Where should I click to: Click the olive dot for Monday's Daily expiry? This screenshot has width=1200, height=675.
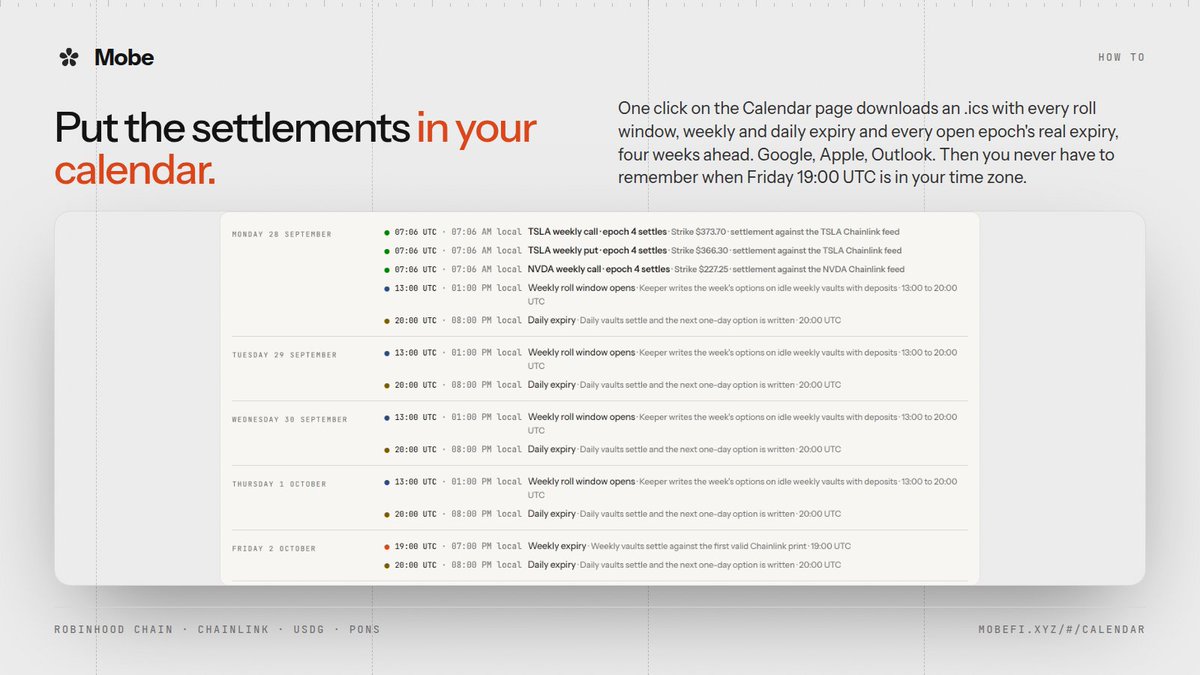pyautogui.click(x=387, y=321)
